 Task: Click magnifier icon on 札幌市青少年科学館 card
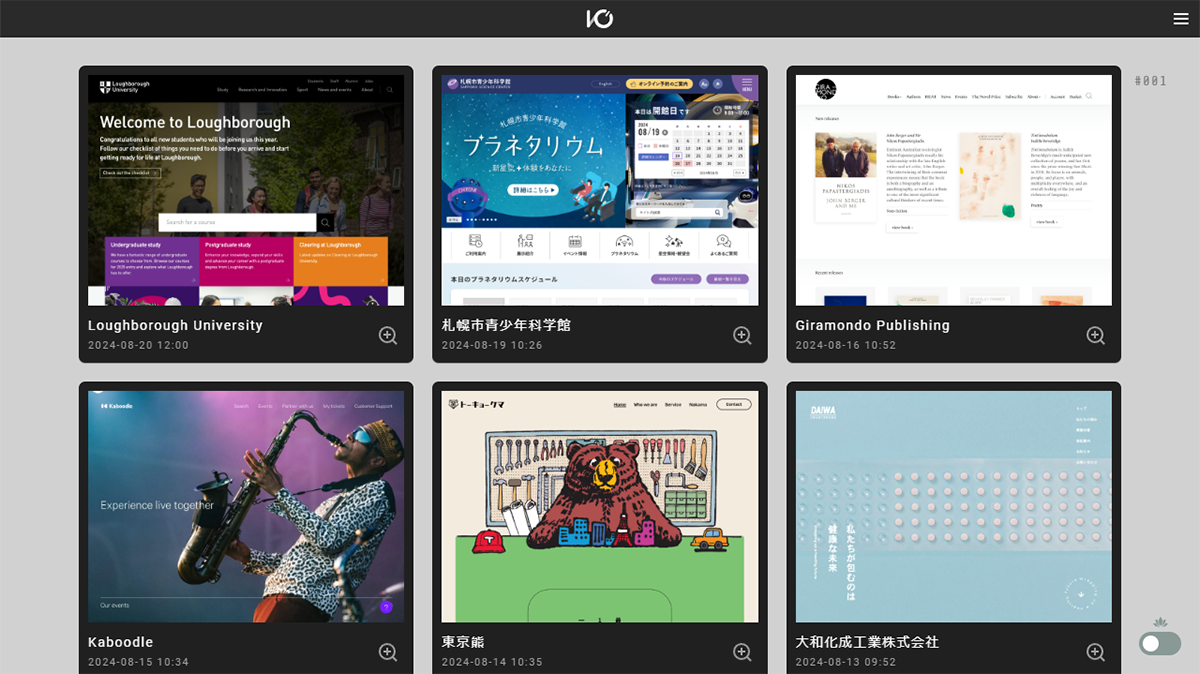coord(742,336)
